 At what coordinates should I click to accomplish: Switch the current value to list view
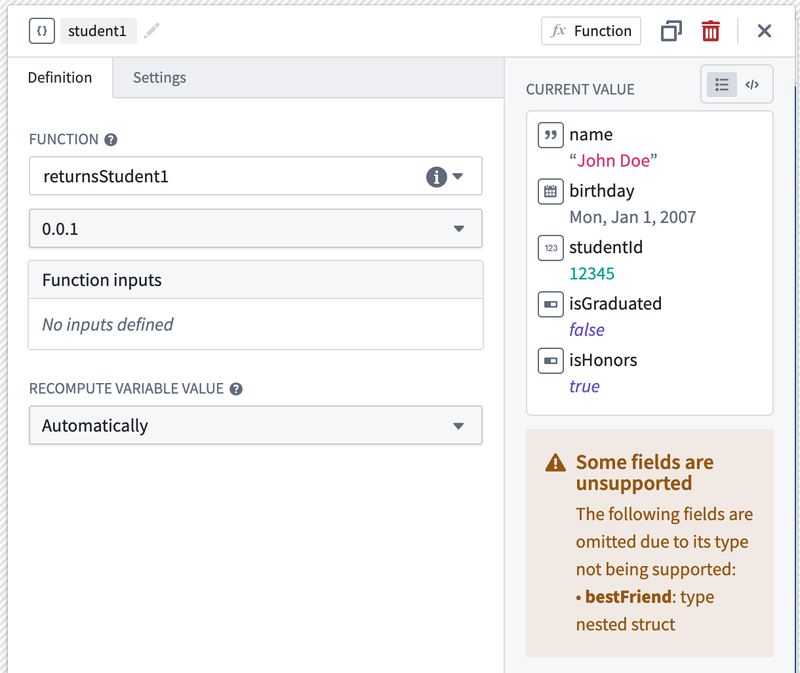point(721,85)
